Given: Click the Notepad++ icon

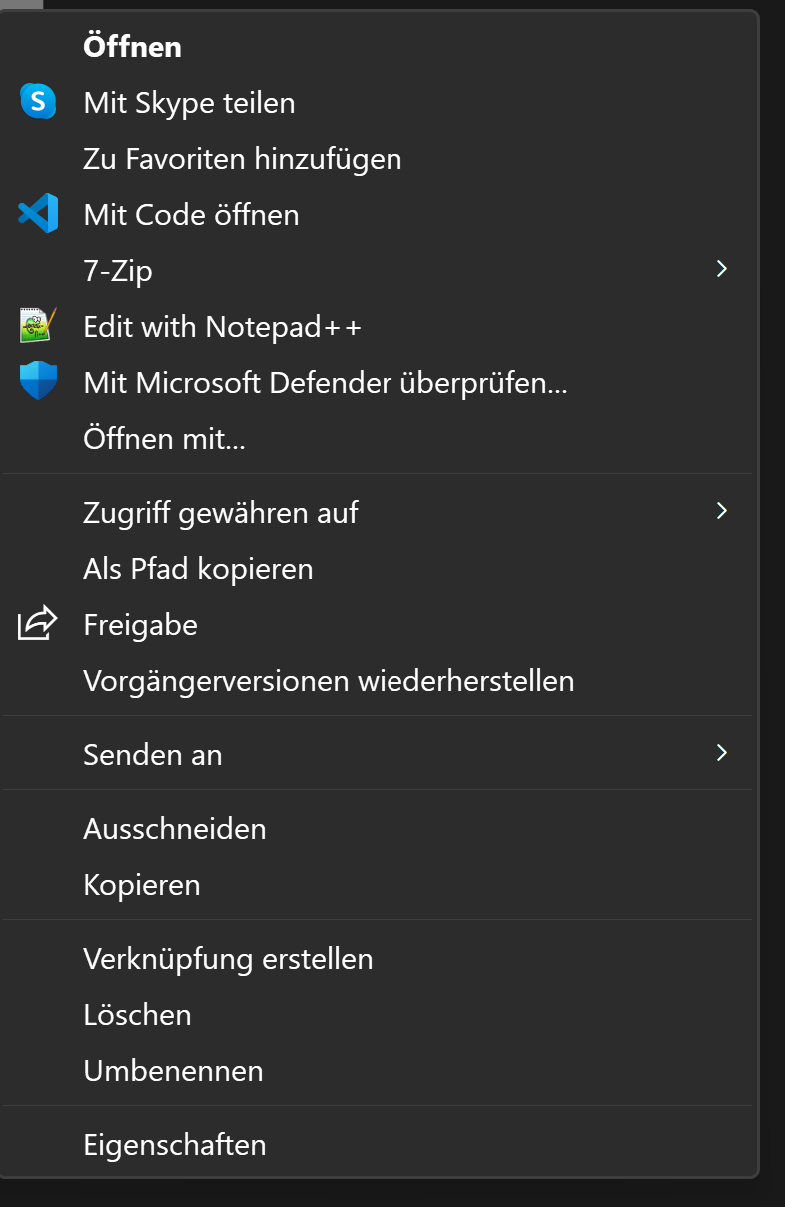Looking at the screenshot, I should 37,326.
